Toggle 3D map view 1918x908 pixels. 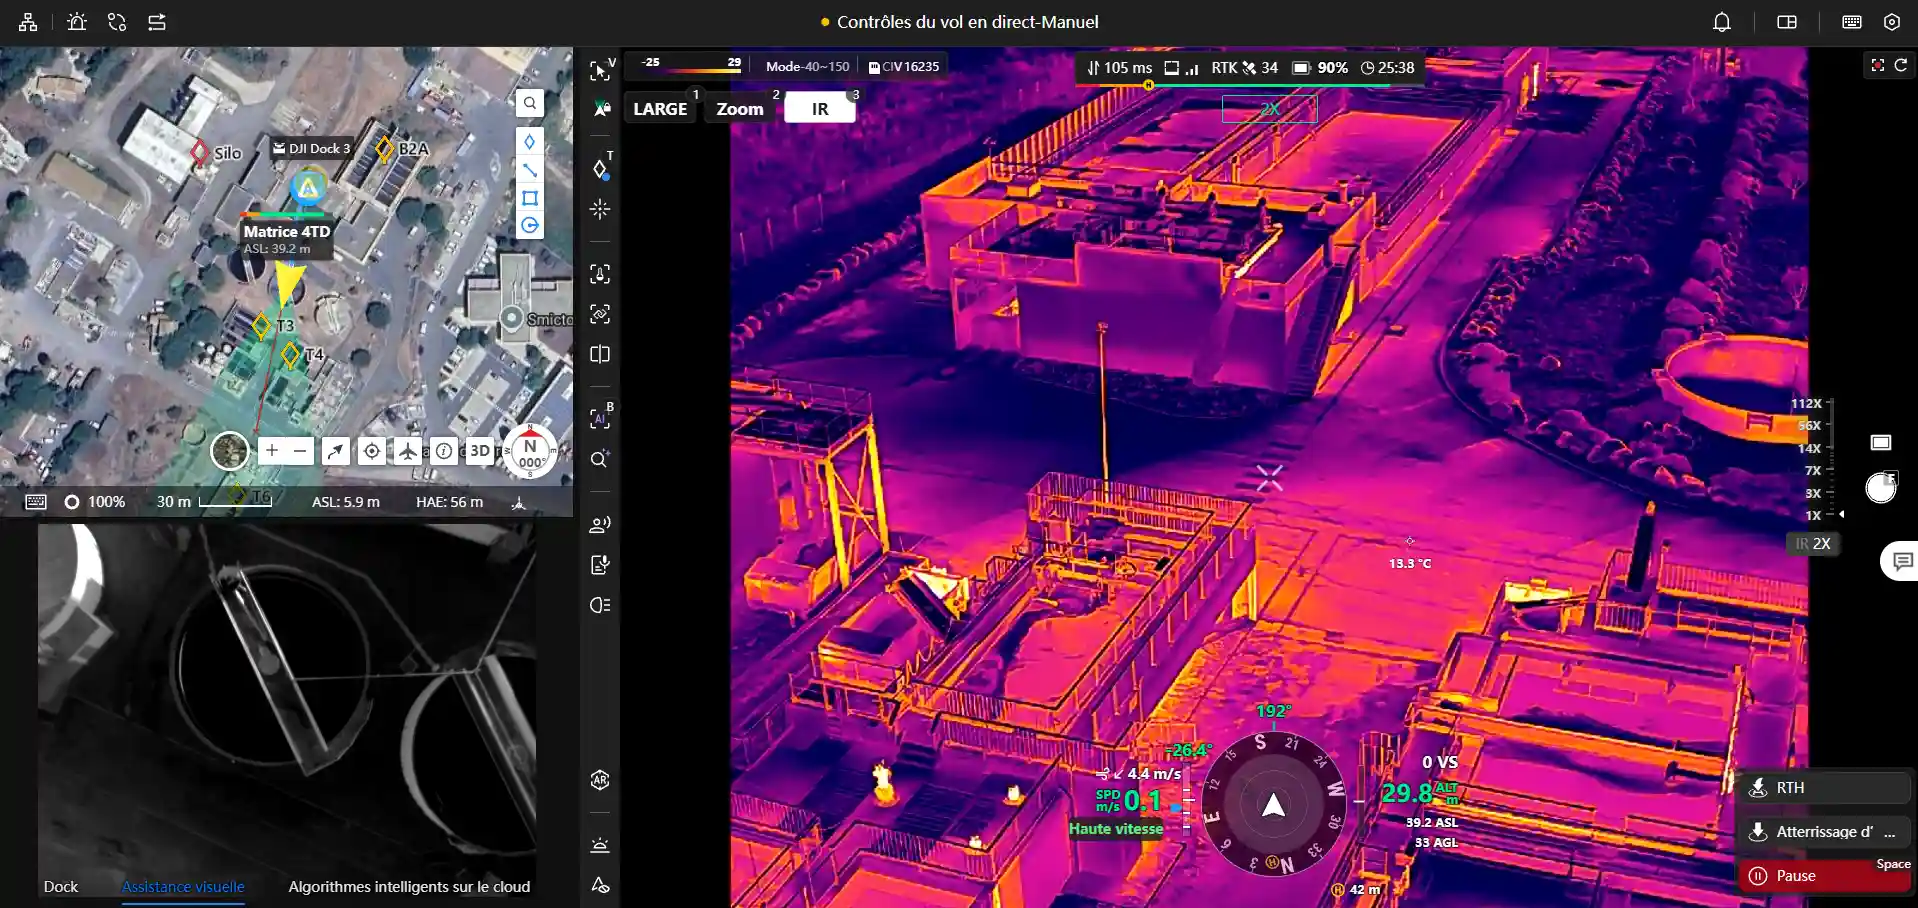(x=480, y=451)
